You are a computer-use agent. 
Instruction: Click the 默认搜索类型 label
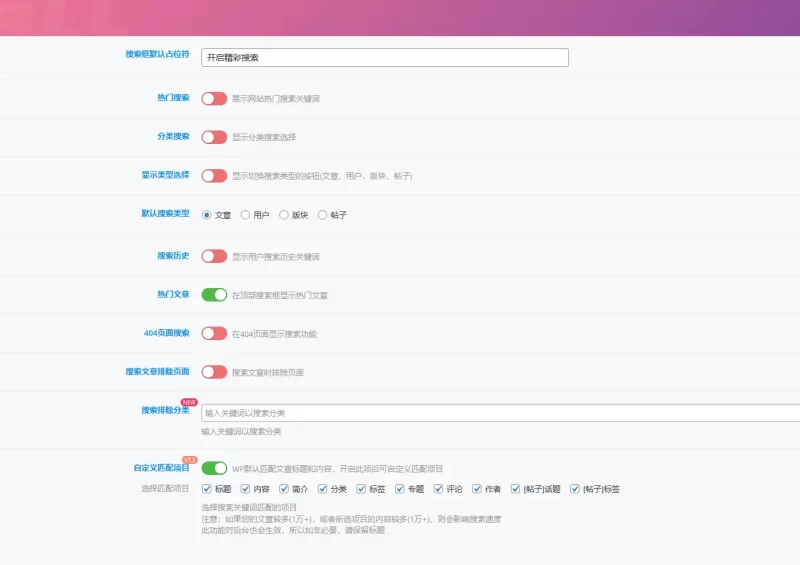click(x=165, y=213)
